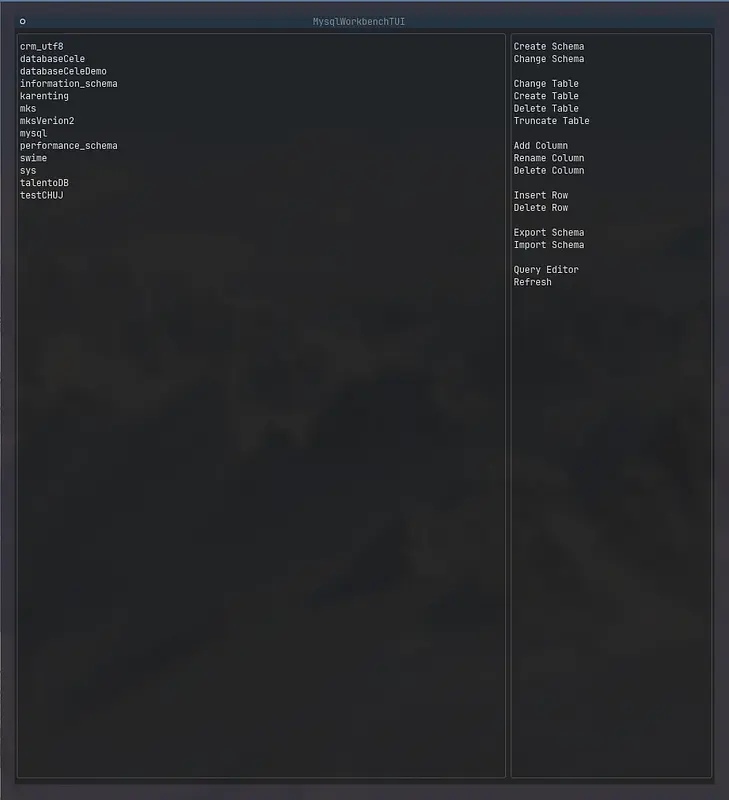Select Rename Column action

[x=548, y=158]
